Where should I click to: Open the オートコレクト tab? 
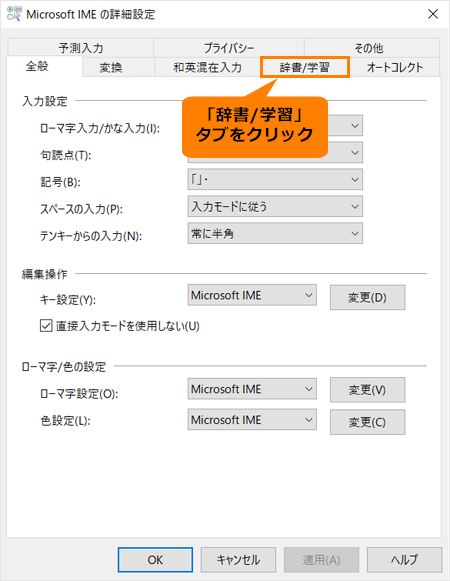click(x=395, y=67)
